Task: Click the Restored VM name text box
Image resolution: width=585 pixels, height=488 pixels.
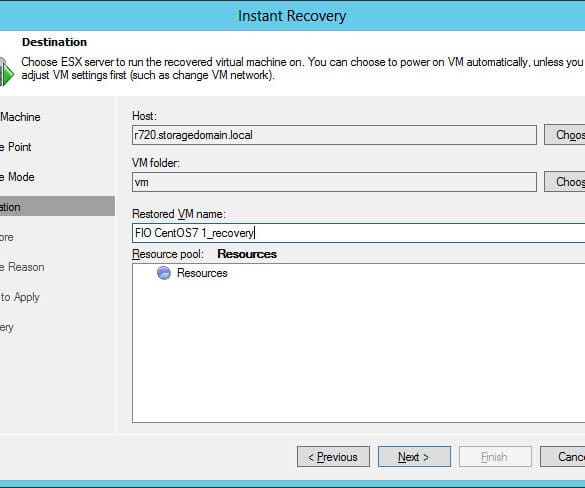Action: point(359,233)
